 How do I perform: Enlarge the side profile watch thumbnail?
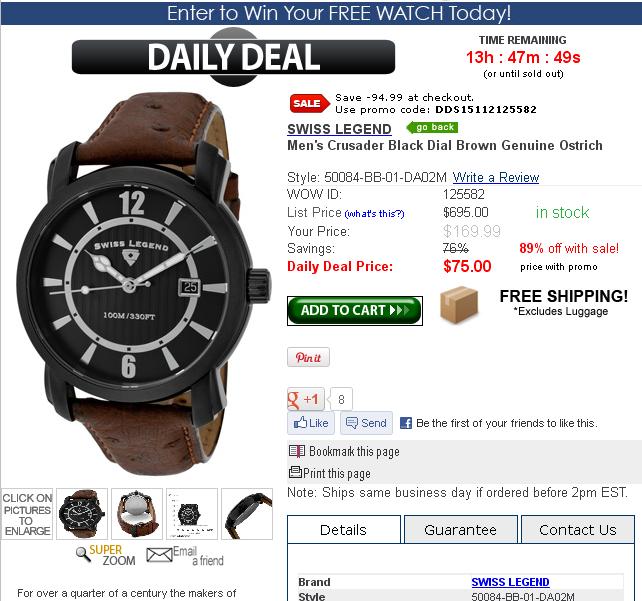pyautogui.click(x=247, y=513)
